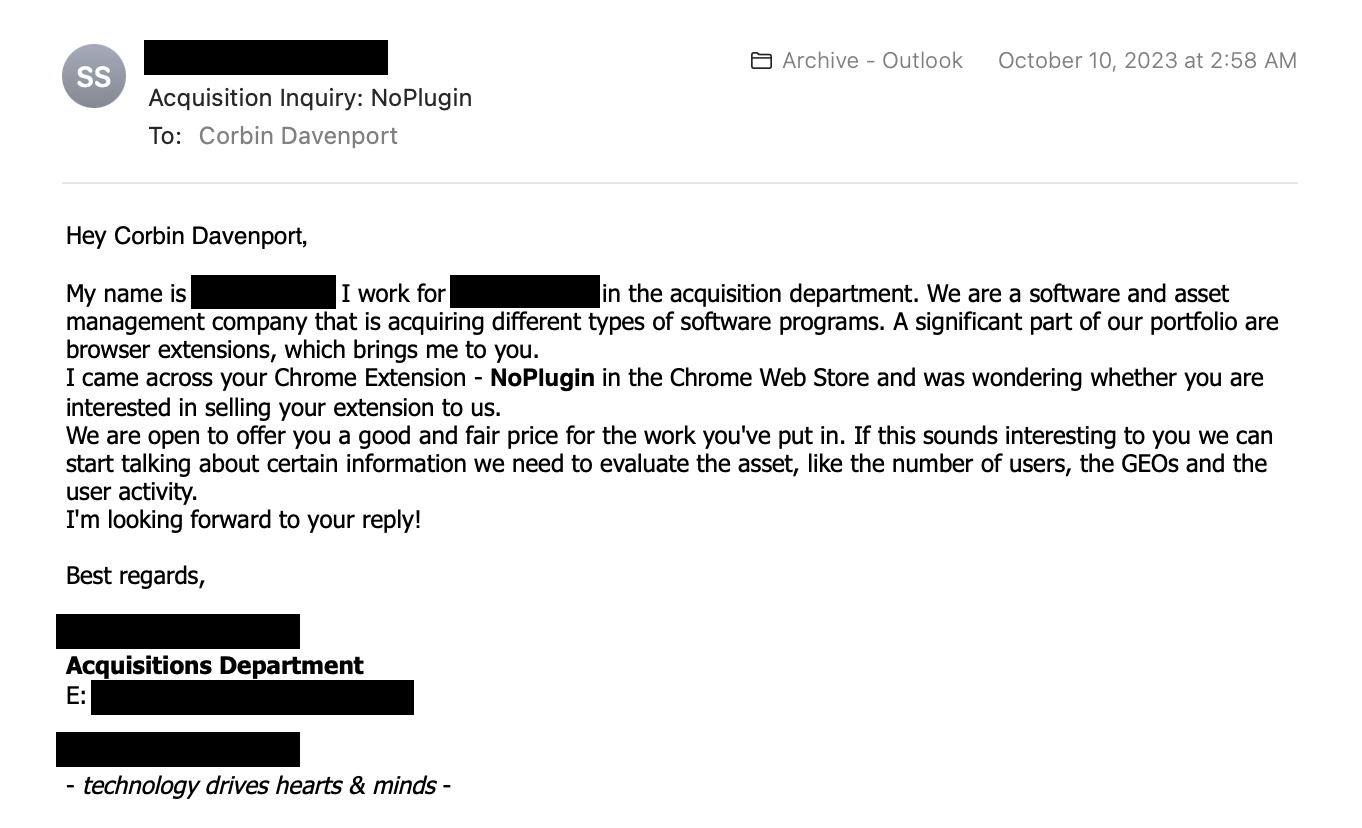Click the redacted email address after E:
This screenshot has height=828, width=1362.
(x=252, y=697)
